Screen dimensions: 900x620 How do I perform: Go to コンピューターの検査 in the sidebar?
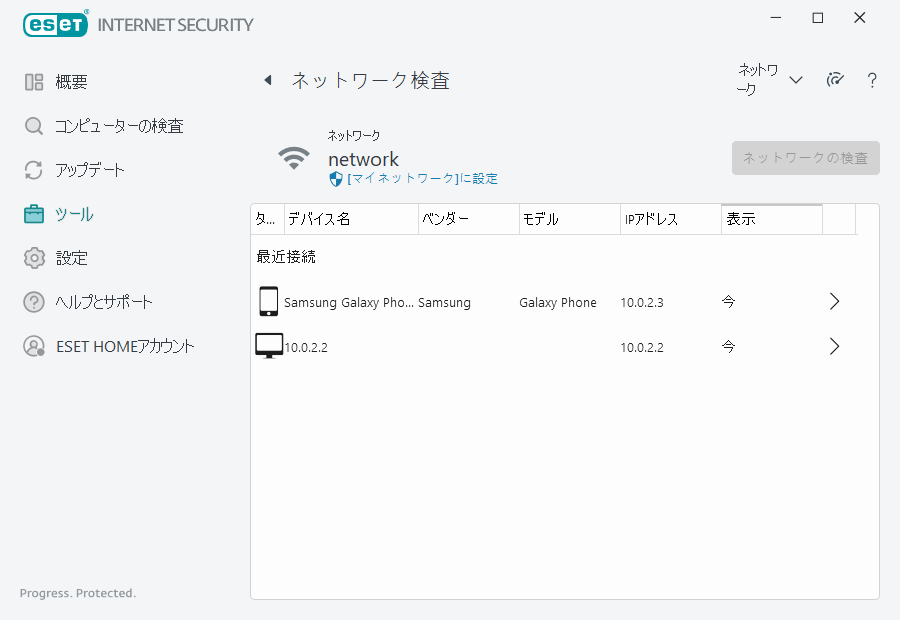[x=118, y=126]
